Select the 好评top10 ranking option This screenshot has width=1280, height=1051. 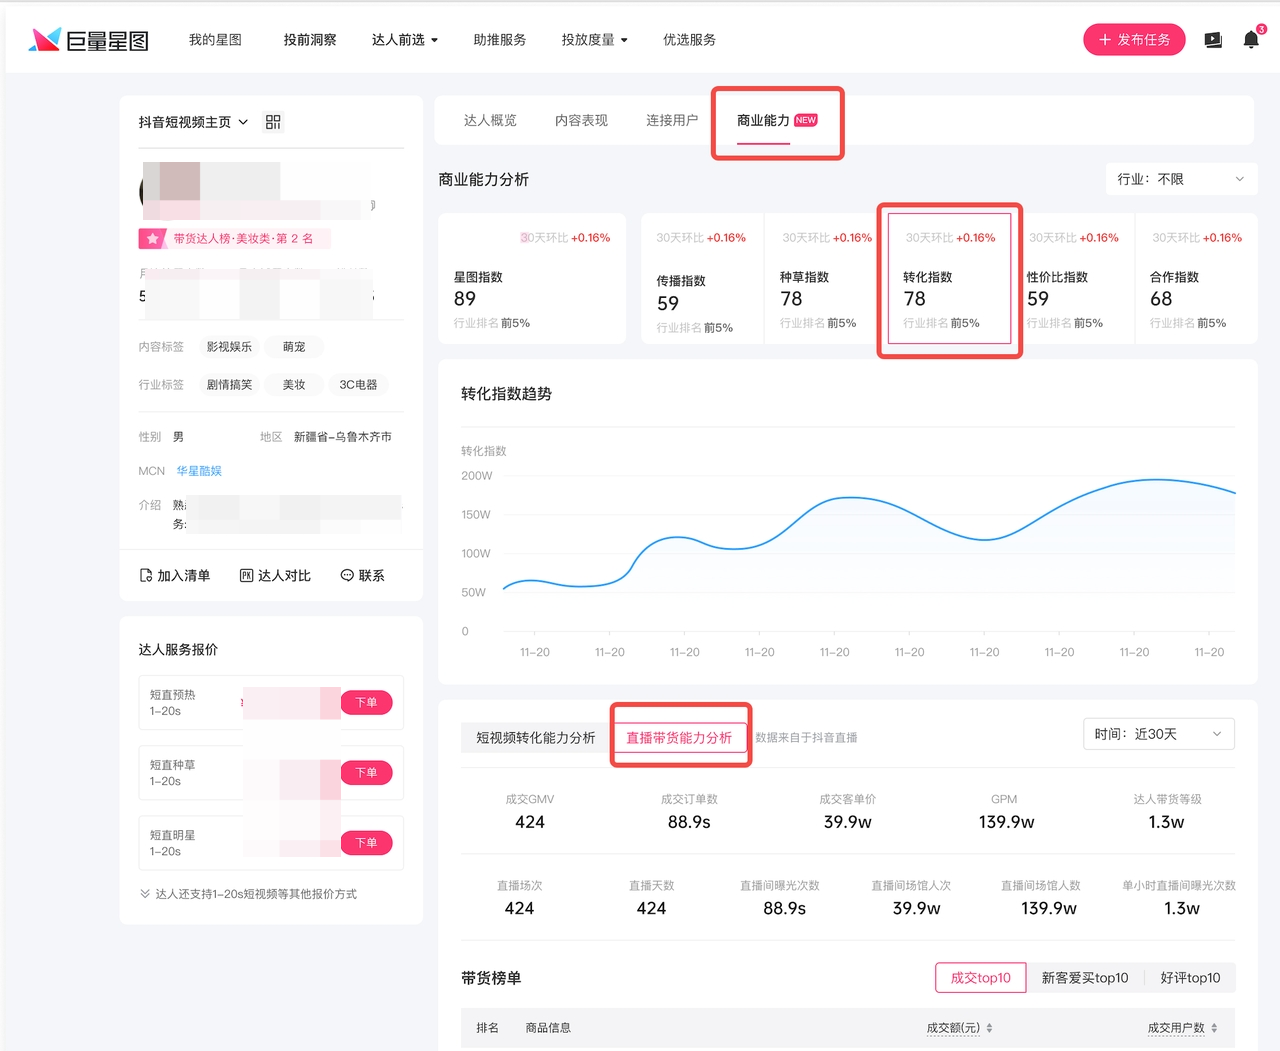[x=1190, y=978]
